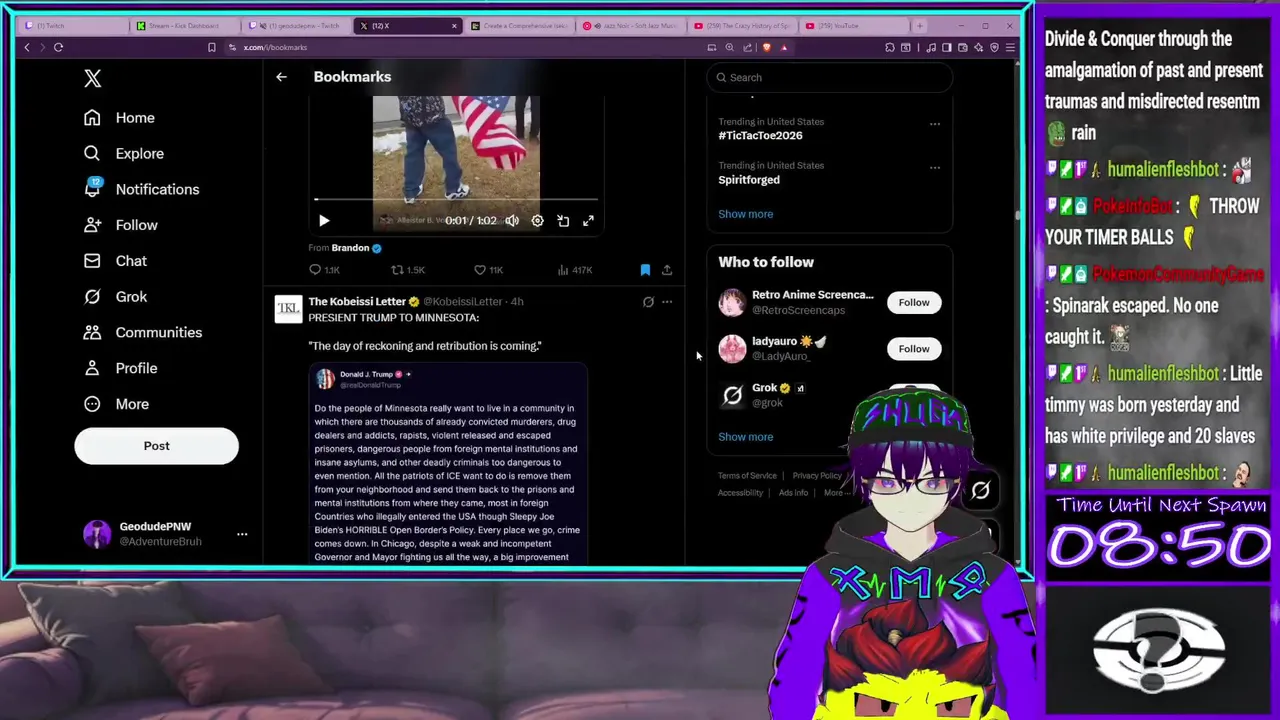
Task: Show more trending topics
Action: 746,214
